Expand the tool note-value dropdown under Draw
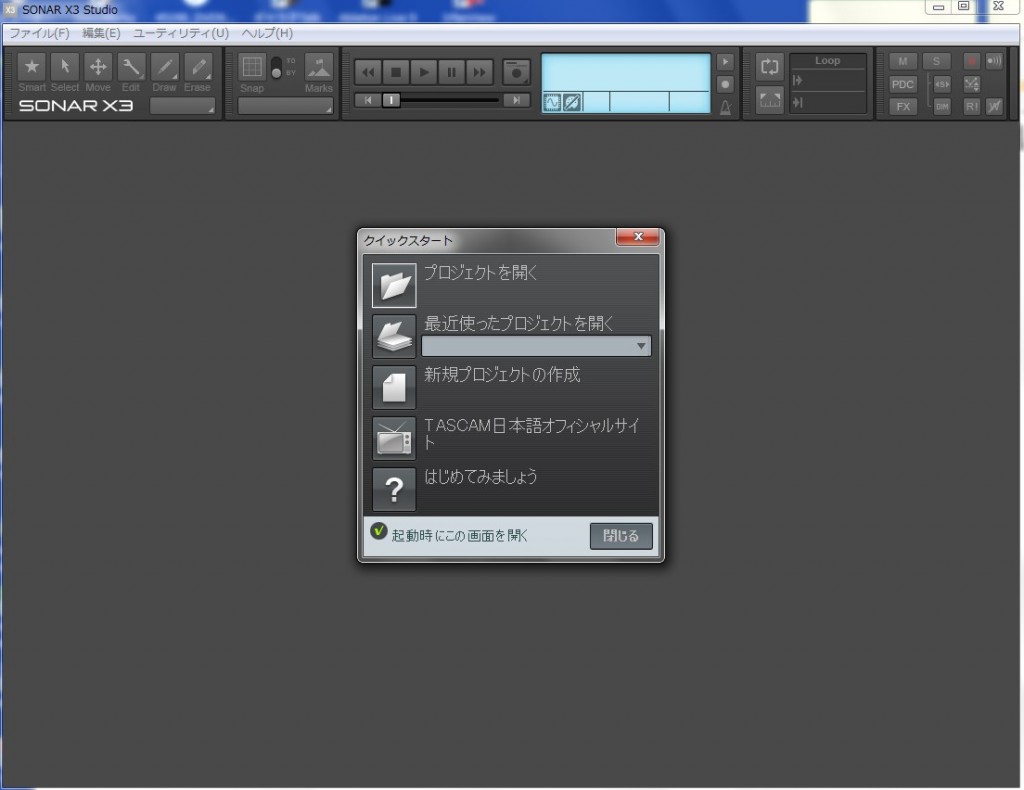 click(182, 106)
